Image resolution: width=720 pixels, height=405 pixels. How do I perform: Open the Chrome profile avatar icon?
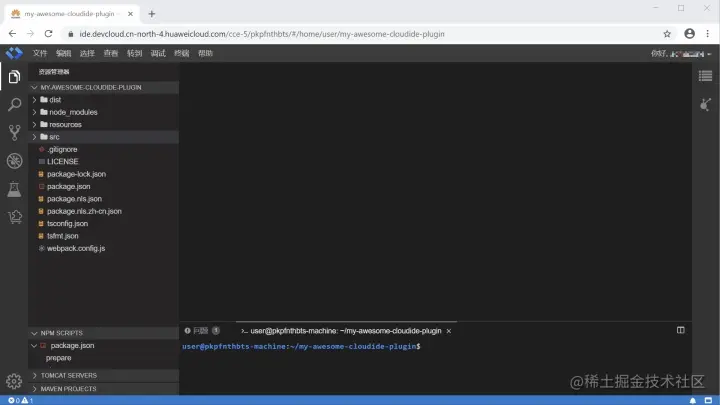click(689, 34)
